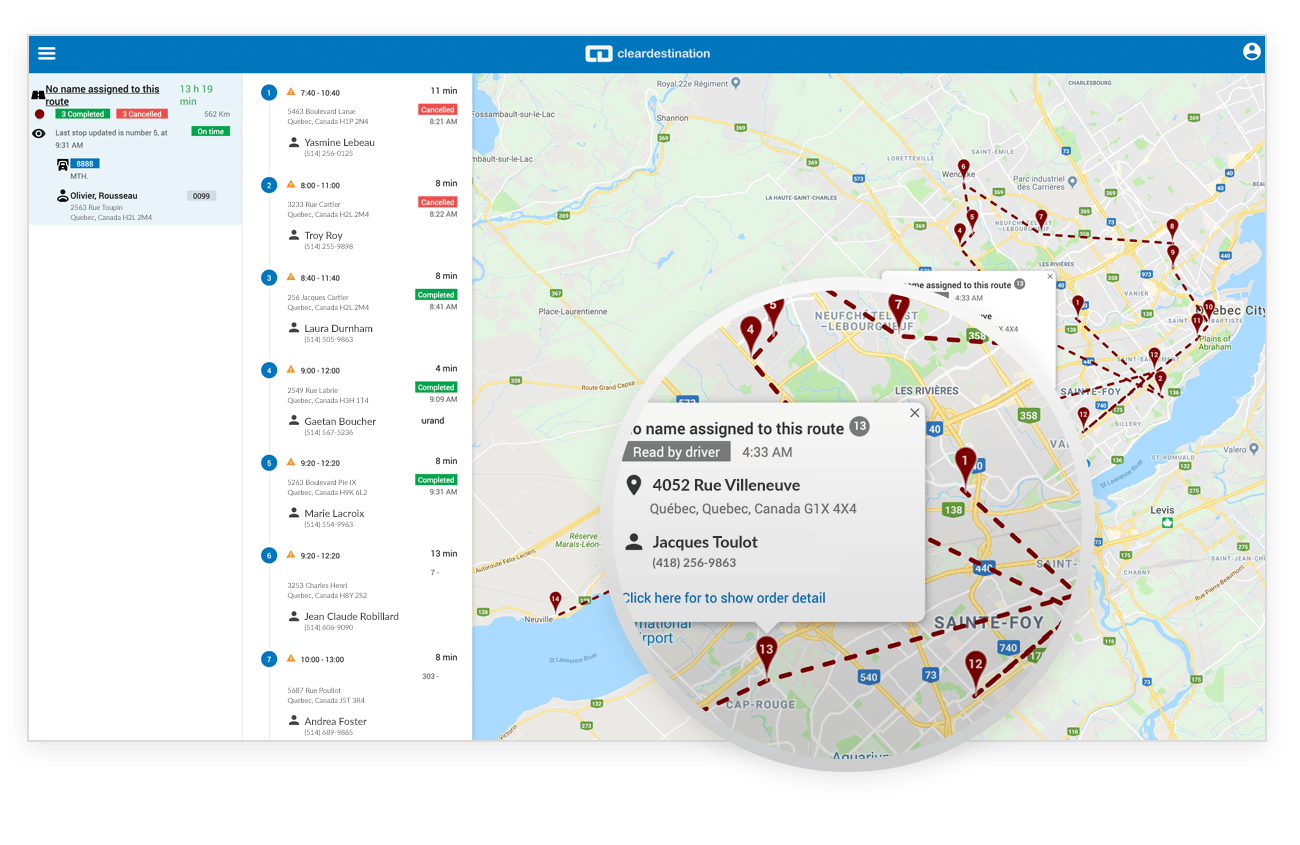Close the magnified Jacques Toulot info popup
The image size is (1300, 845).
[914, 412]
